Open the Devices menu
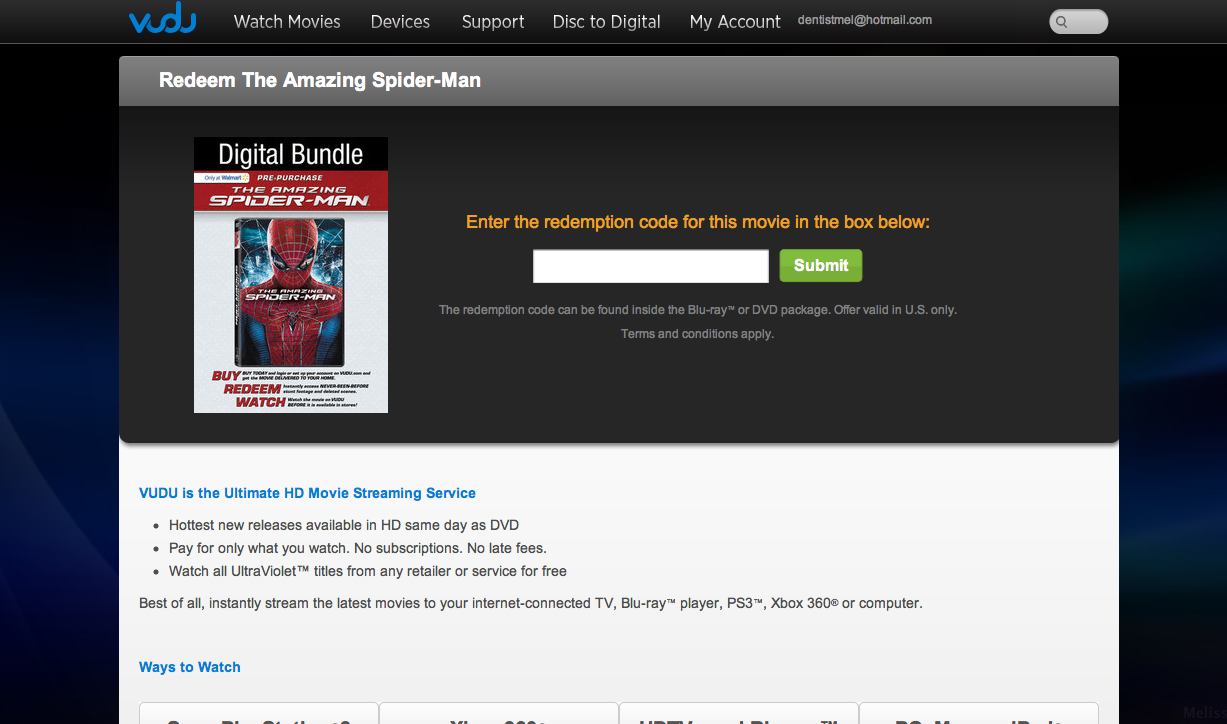The width and height of the screenshot is (1227, 724). point(400,21)
